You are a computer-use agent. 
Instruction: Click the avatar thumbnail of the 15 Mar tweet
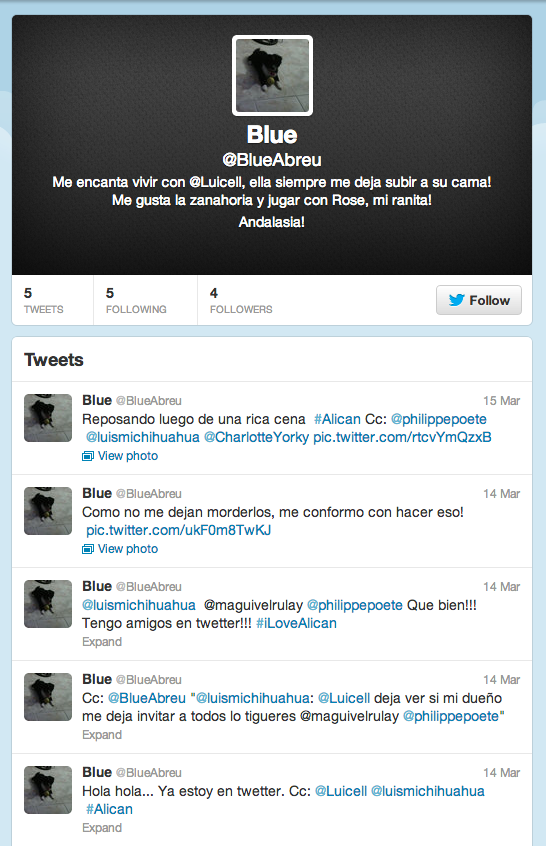(48, 418)
